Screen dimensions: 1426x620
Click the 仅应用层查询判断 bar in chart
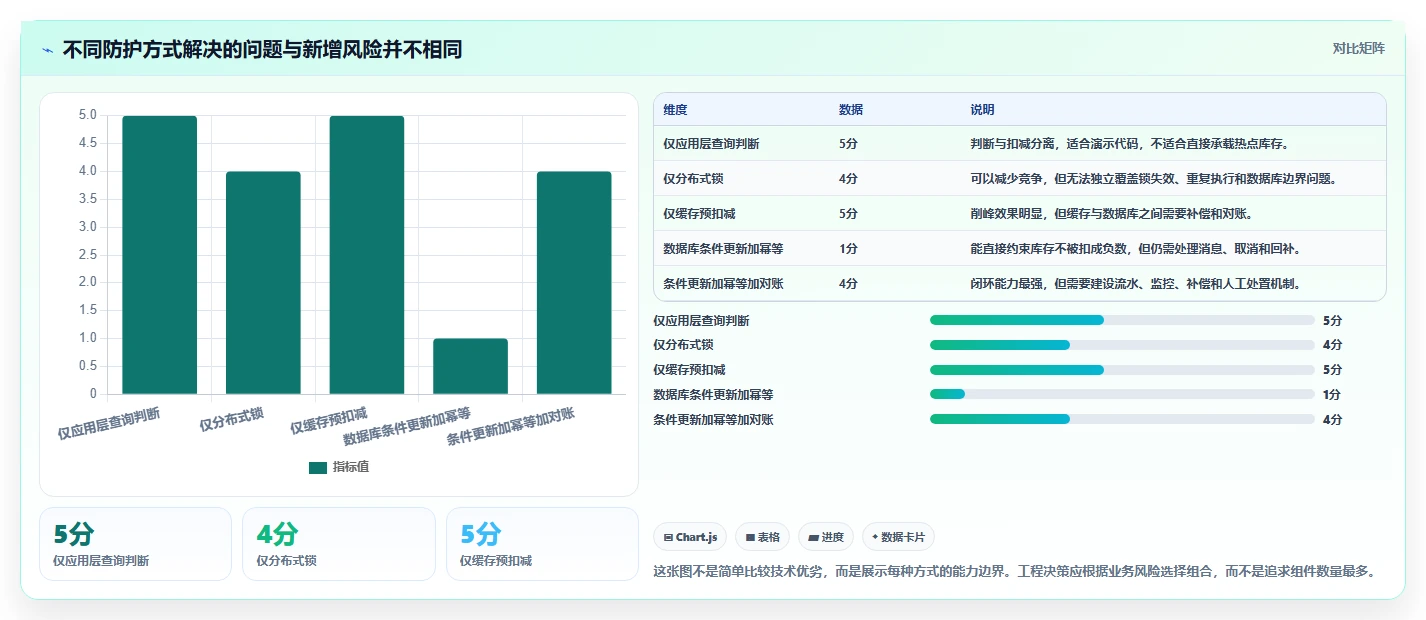point(160,255)
